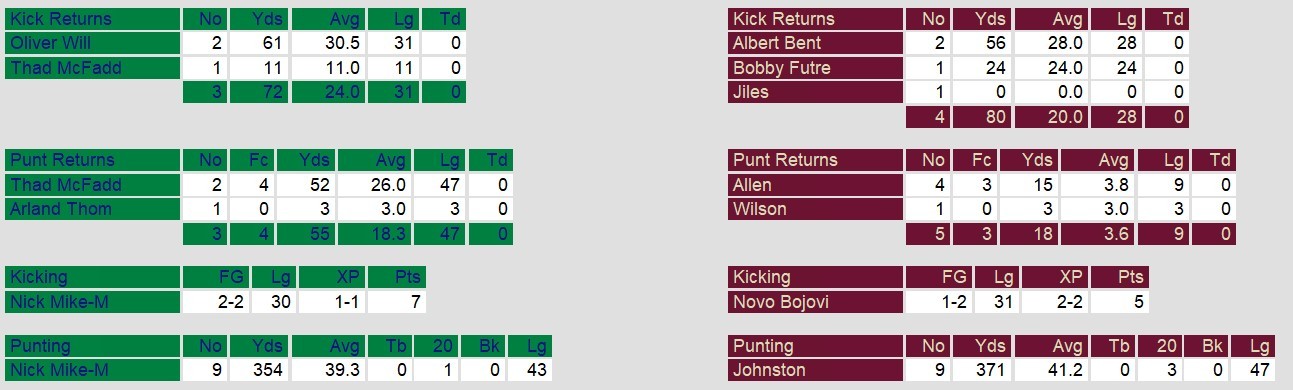Open Nick Mike-M in Kicking table

60,302
